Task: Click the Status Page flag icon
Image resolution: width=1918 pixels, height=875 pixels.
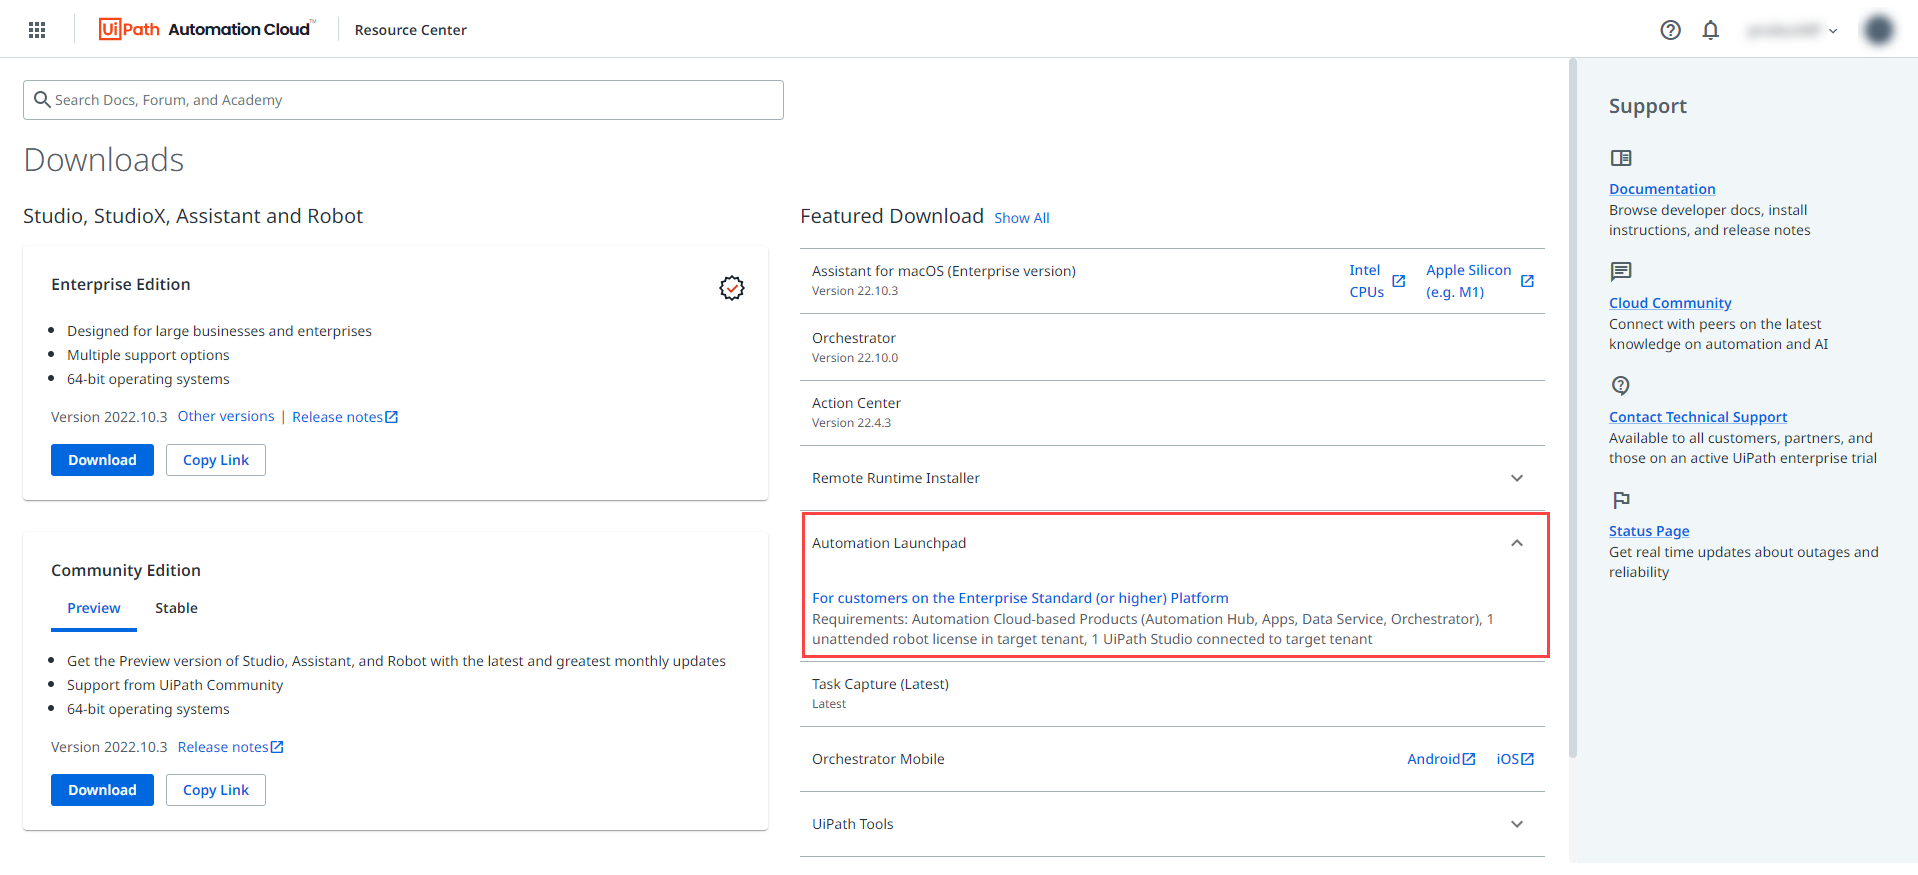Action: (x=1621, y=500)
